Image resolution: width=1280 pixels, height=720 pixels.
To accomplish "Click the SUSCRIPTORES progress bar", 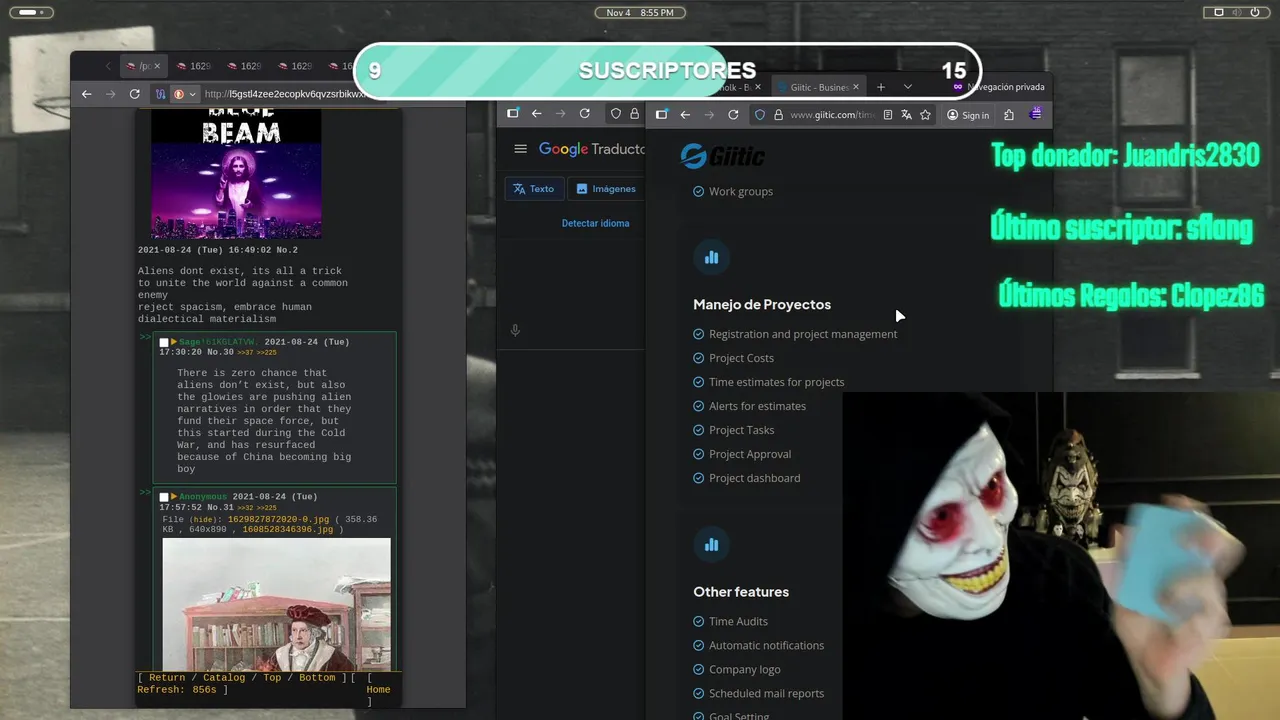I will coord(667,71).
